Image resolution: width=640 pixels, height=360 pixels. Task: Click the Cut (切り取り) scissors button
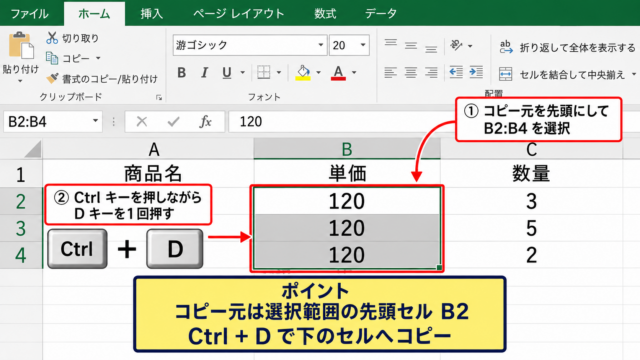[x=73, y=38]
